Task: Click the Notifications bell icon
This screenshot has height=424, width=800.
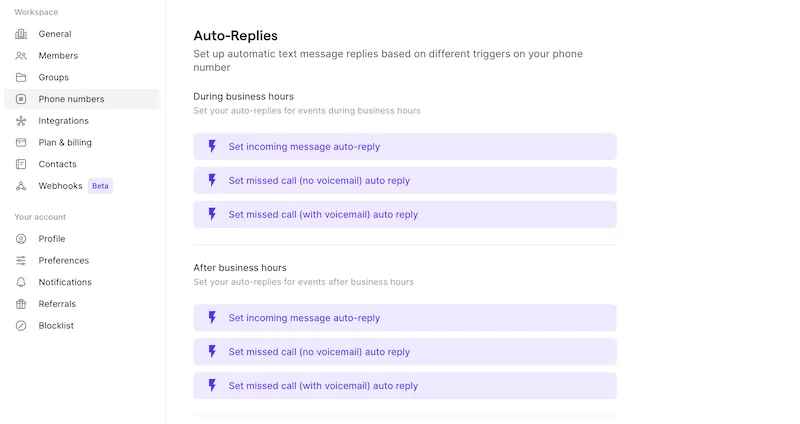Action: [21, 282]
